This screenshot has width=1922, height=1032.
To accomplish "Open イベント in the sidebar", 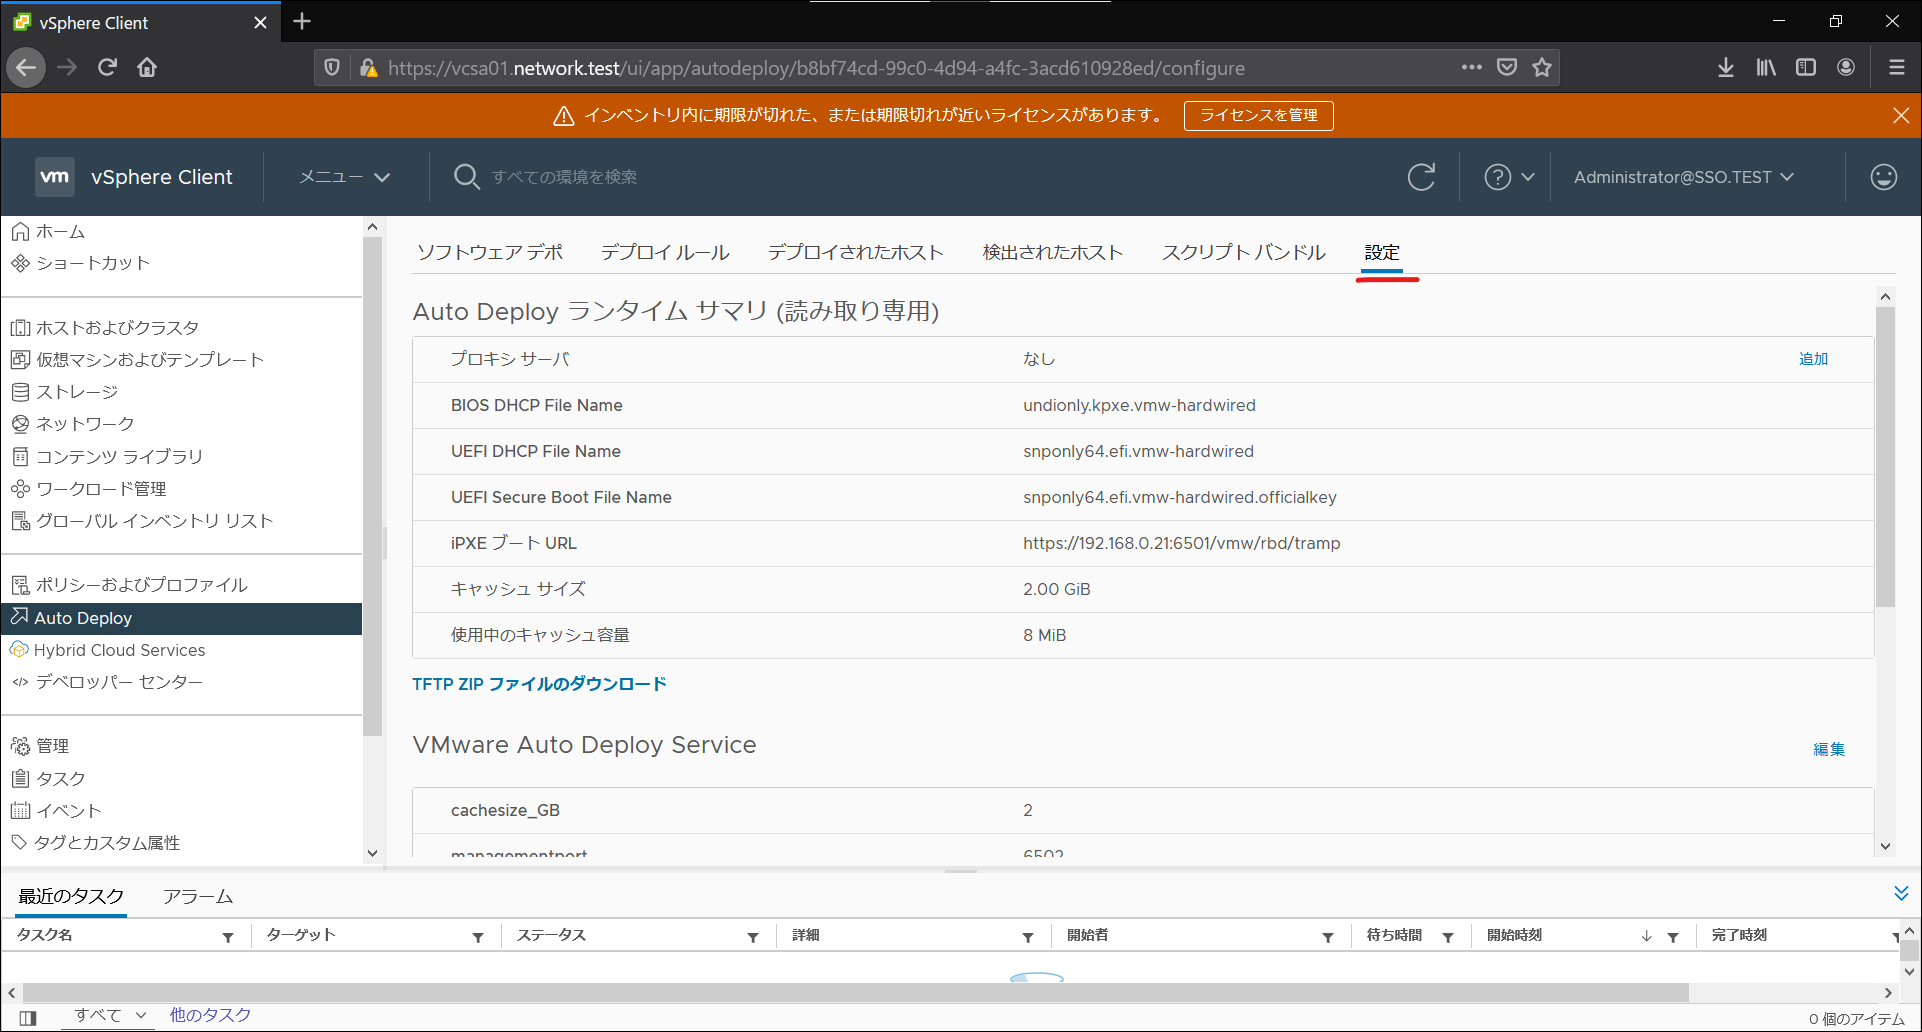I will (56, 810).
